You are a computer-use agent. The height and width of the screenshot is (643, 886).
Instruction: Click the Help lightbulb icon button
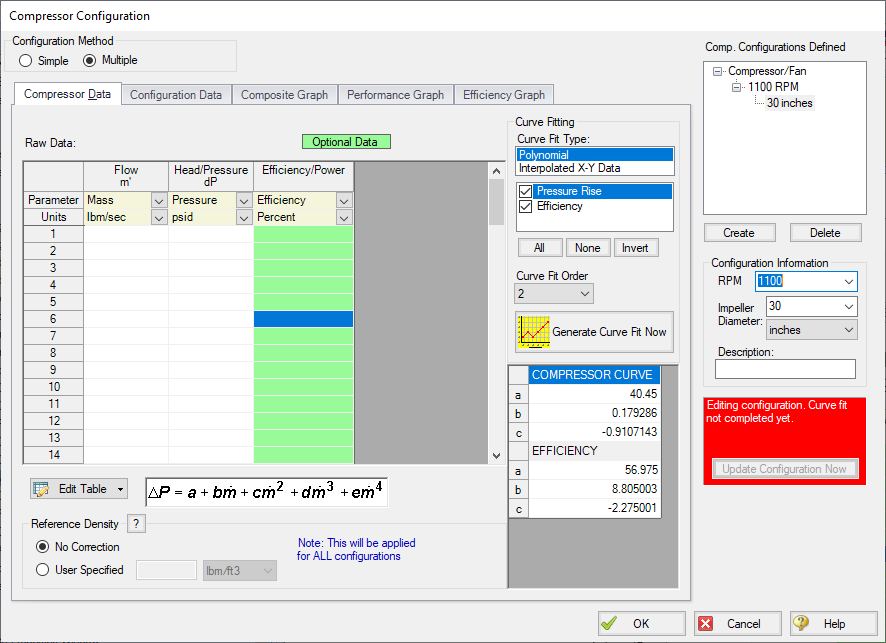(801, 623)
